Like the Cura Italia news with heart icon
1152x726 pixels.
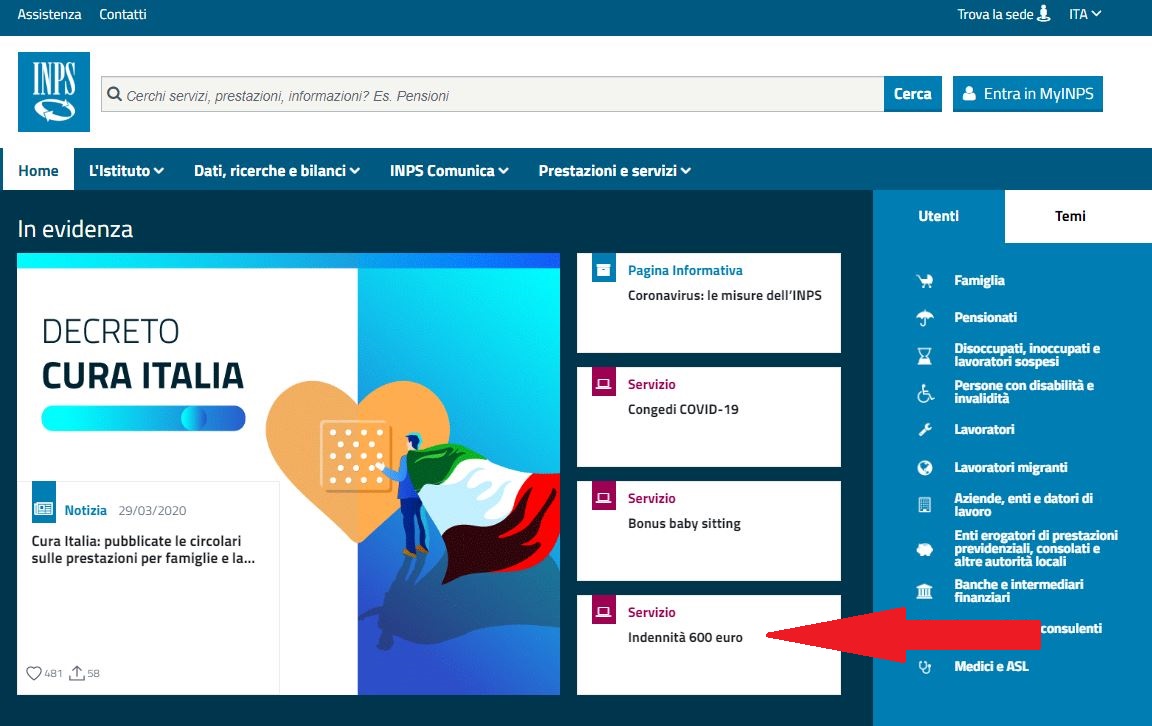[x=34, y=673]
